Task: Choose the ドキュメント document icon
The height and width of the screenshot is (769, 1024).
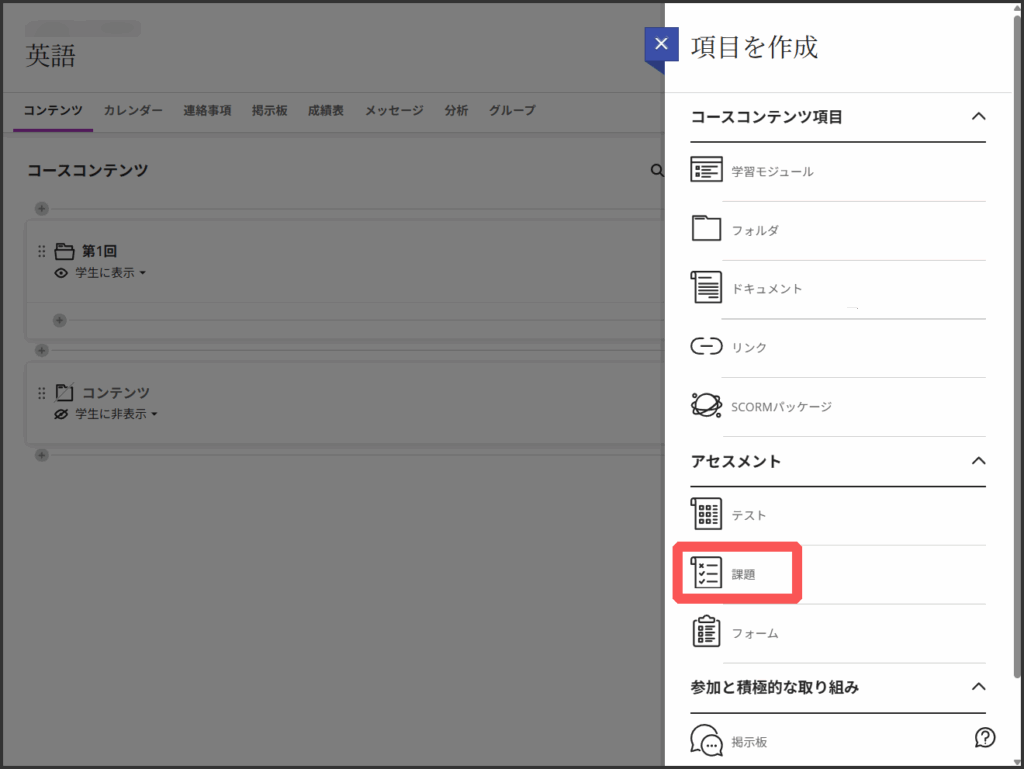Action: [706, 288]
